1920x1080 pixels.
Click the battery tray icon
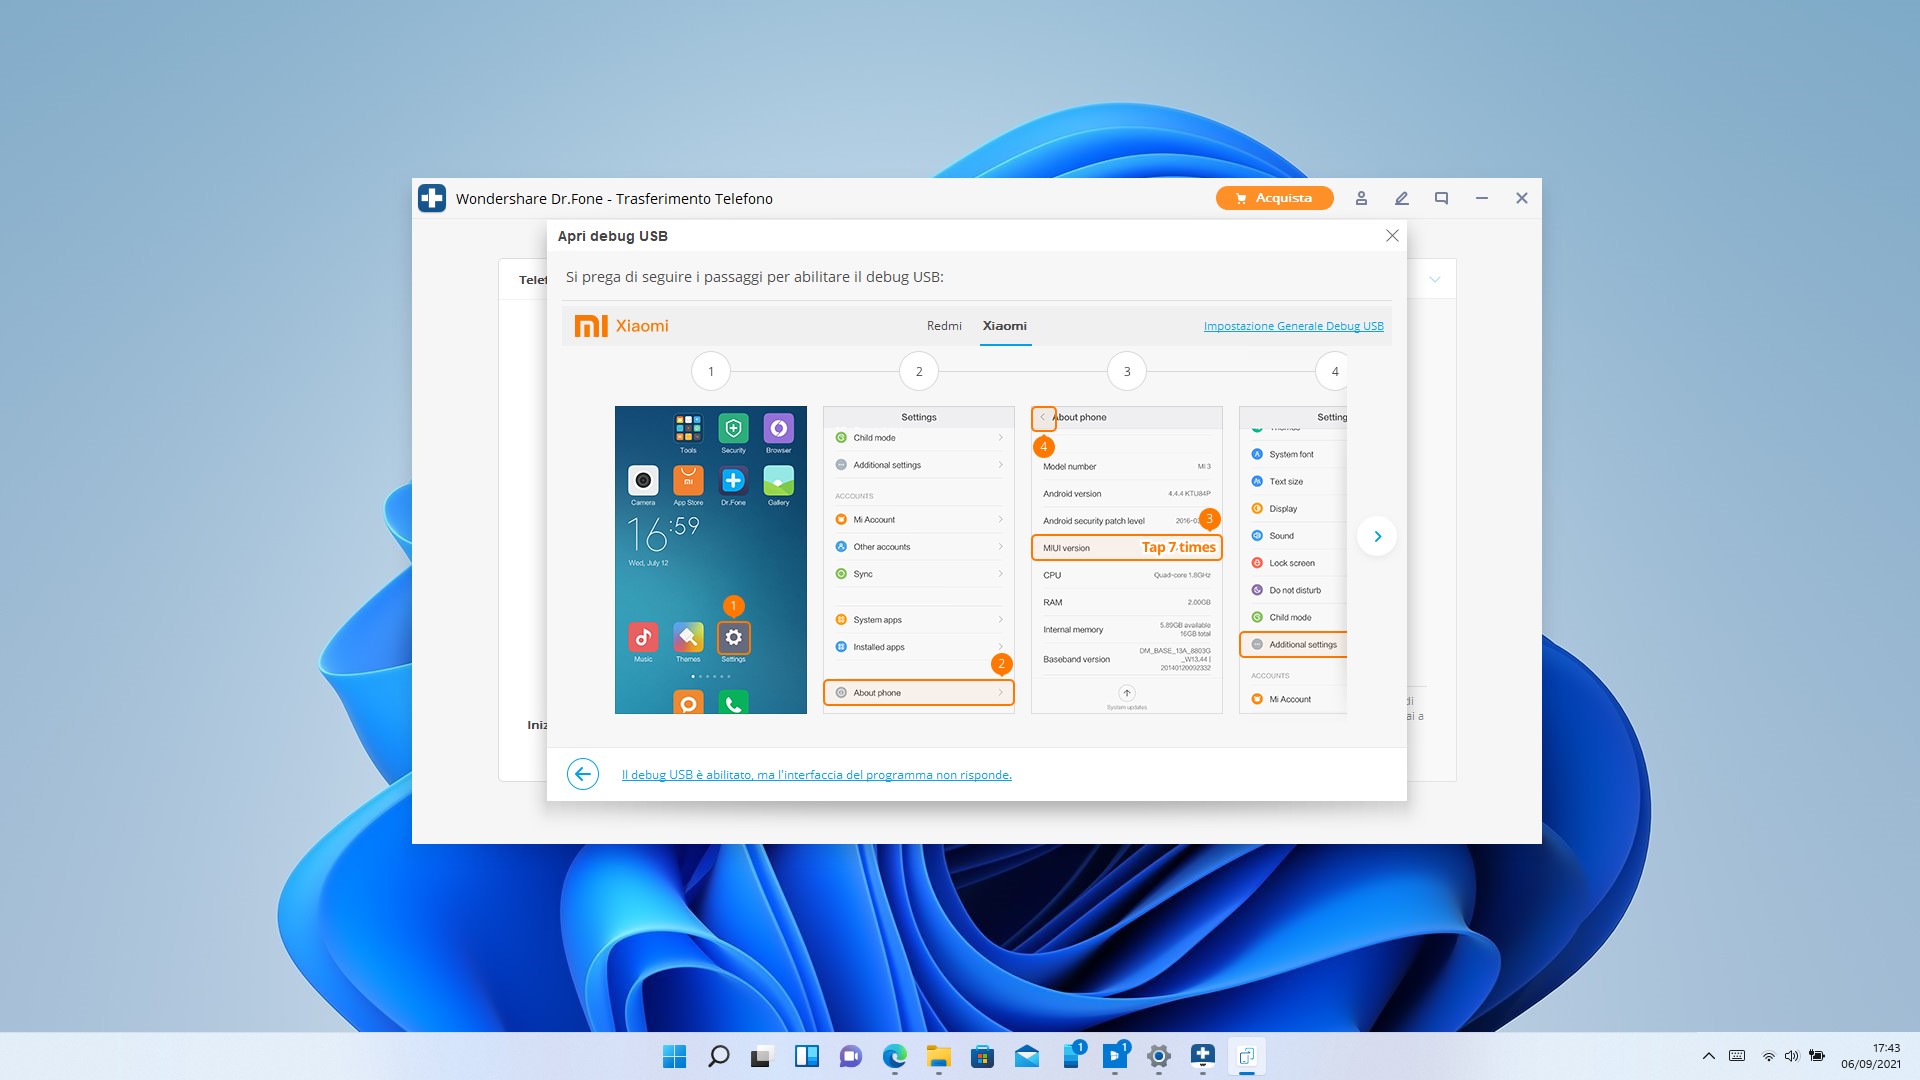pyautogui.click(x=1817, y=1056)
